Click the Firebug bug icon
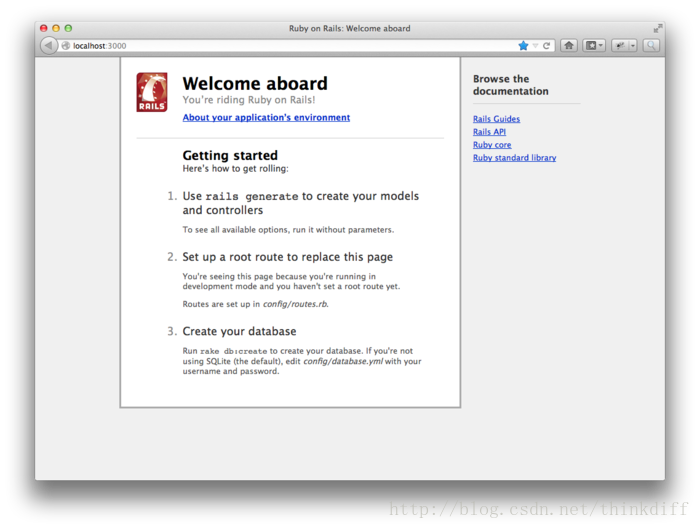The width and height of the screenshot is (700, 529). pyautogui.click(x=620, y=46)
